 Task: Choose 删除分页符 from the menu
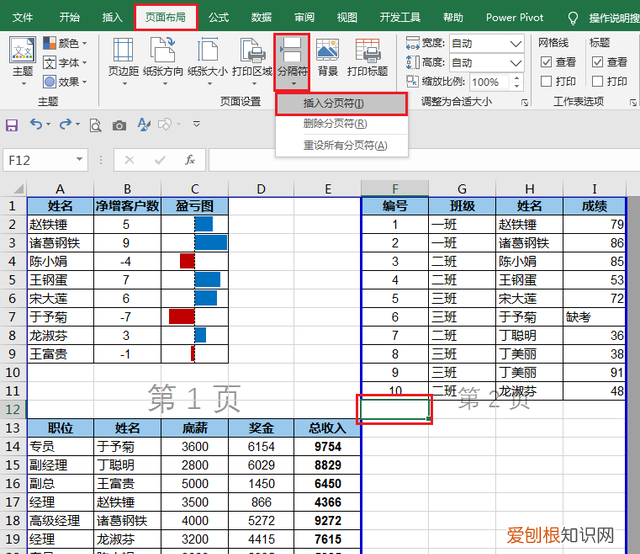coord(342,124)
